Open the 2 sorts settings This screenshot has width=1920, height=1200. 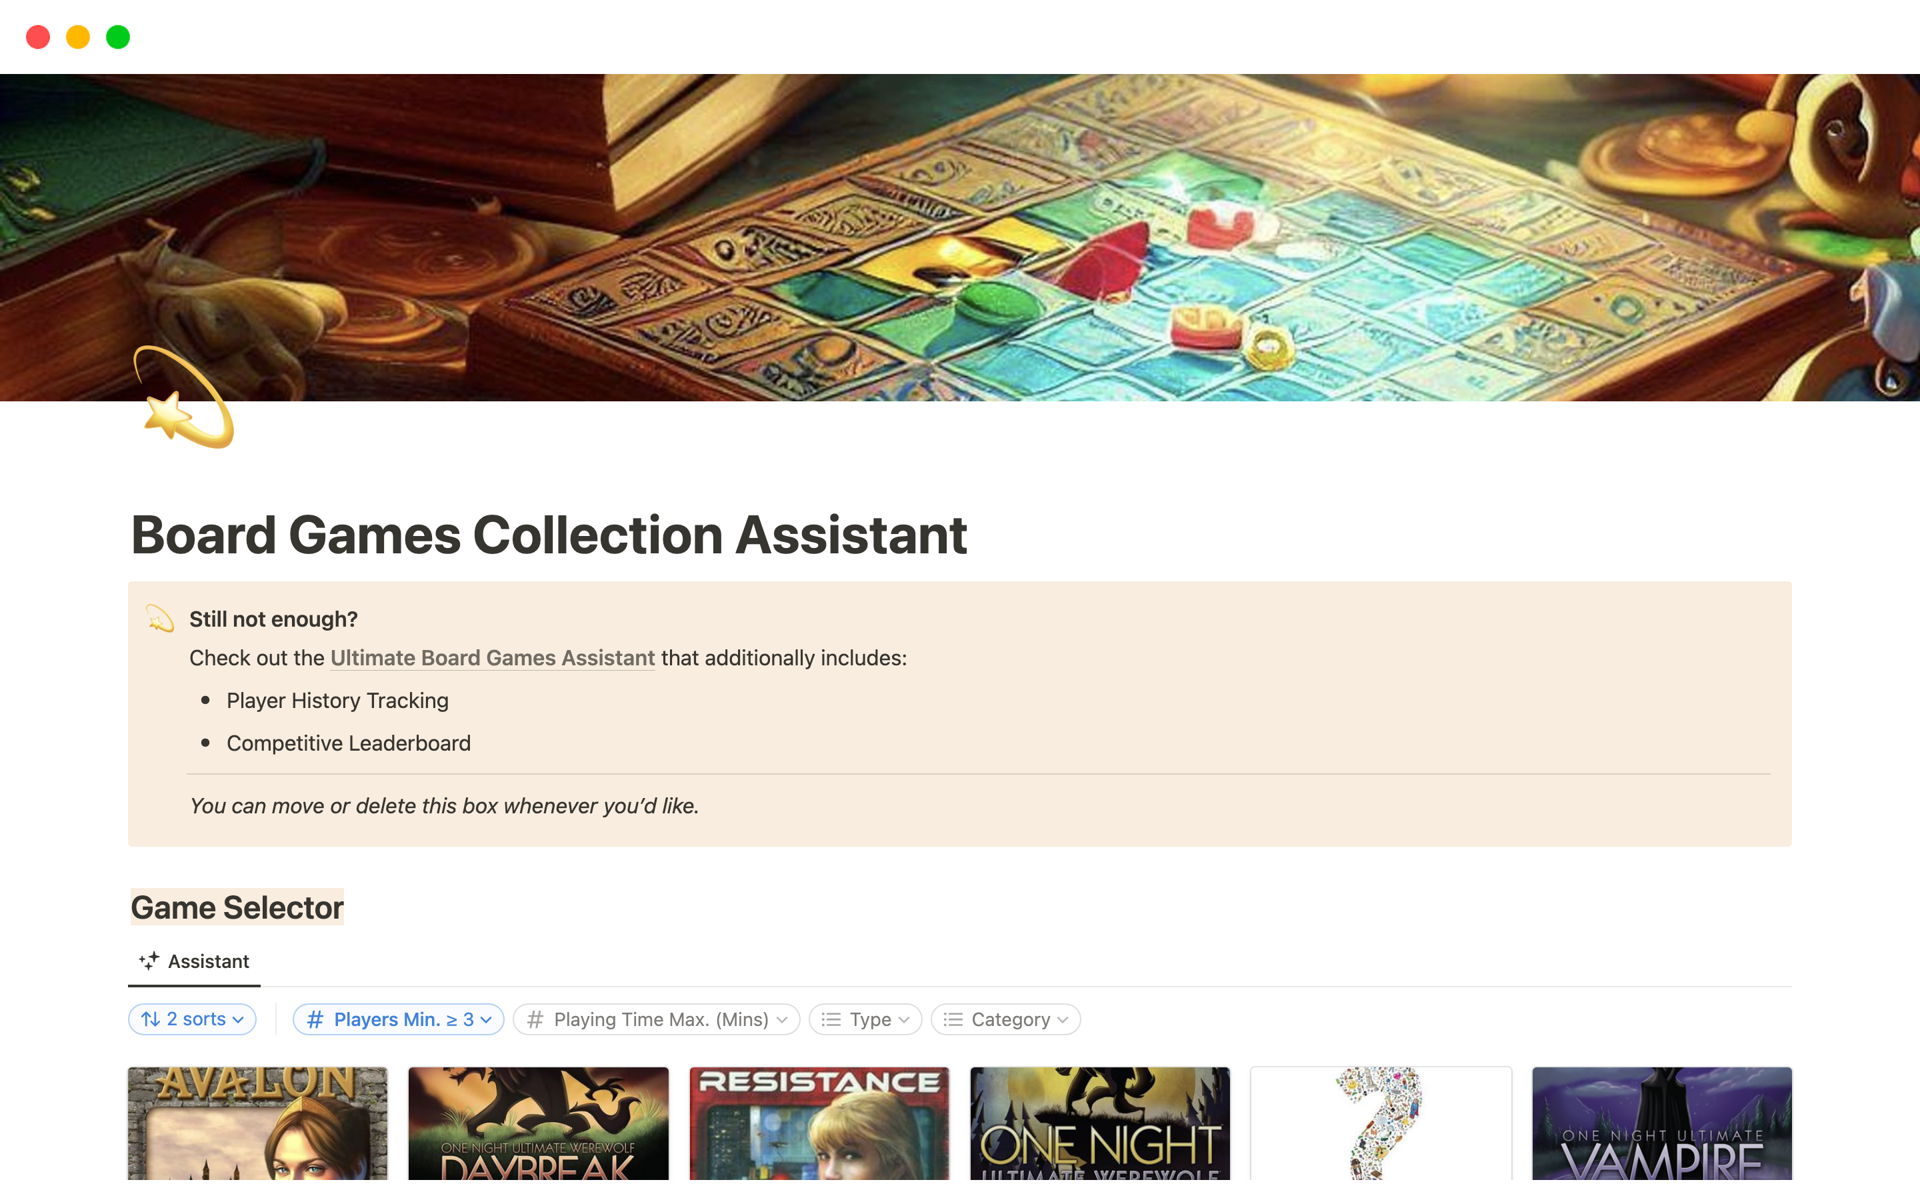point(192,1019)
